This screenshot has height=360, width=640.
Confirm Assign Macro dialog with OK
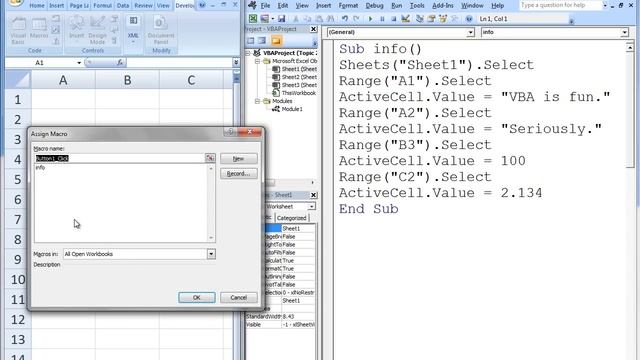click(x=197, y=298)
